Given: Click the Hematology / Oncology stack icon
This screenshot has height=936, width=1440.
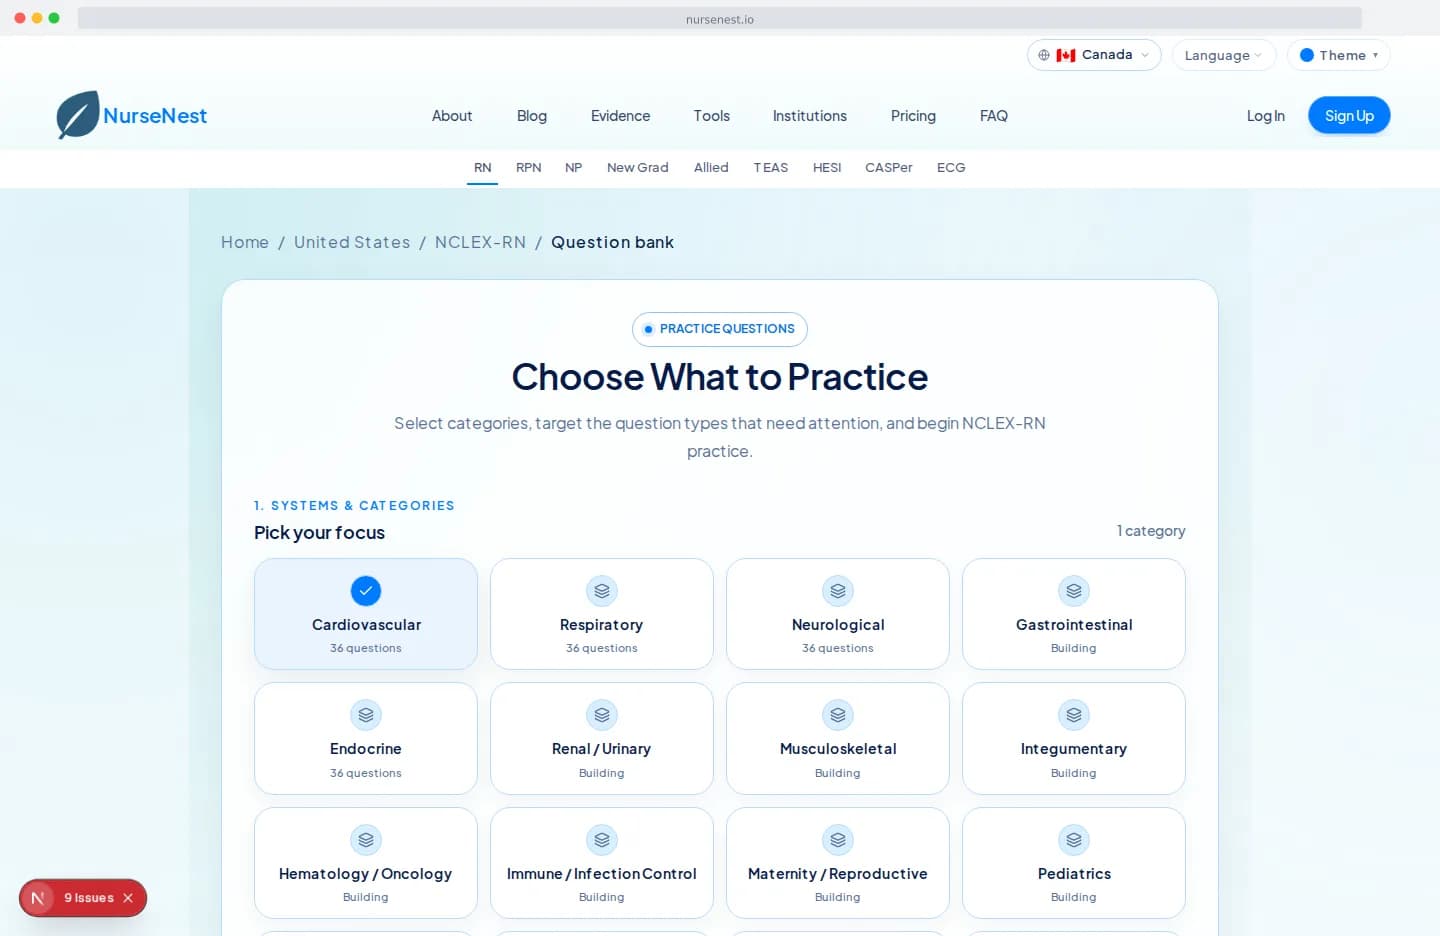Looking at the screenshot, I should click(x=366, y=840).
